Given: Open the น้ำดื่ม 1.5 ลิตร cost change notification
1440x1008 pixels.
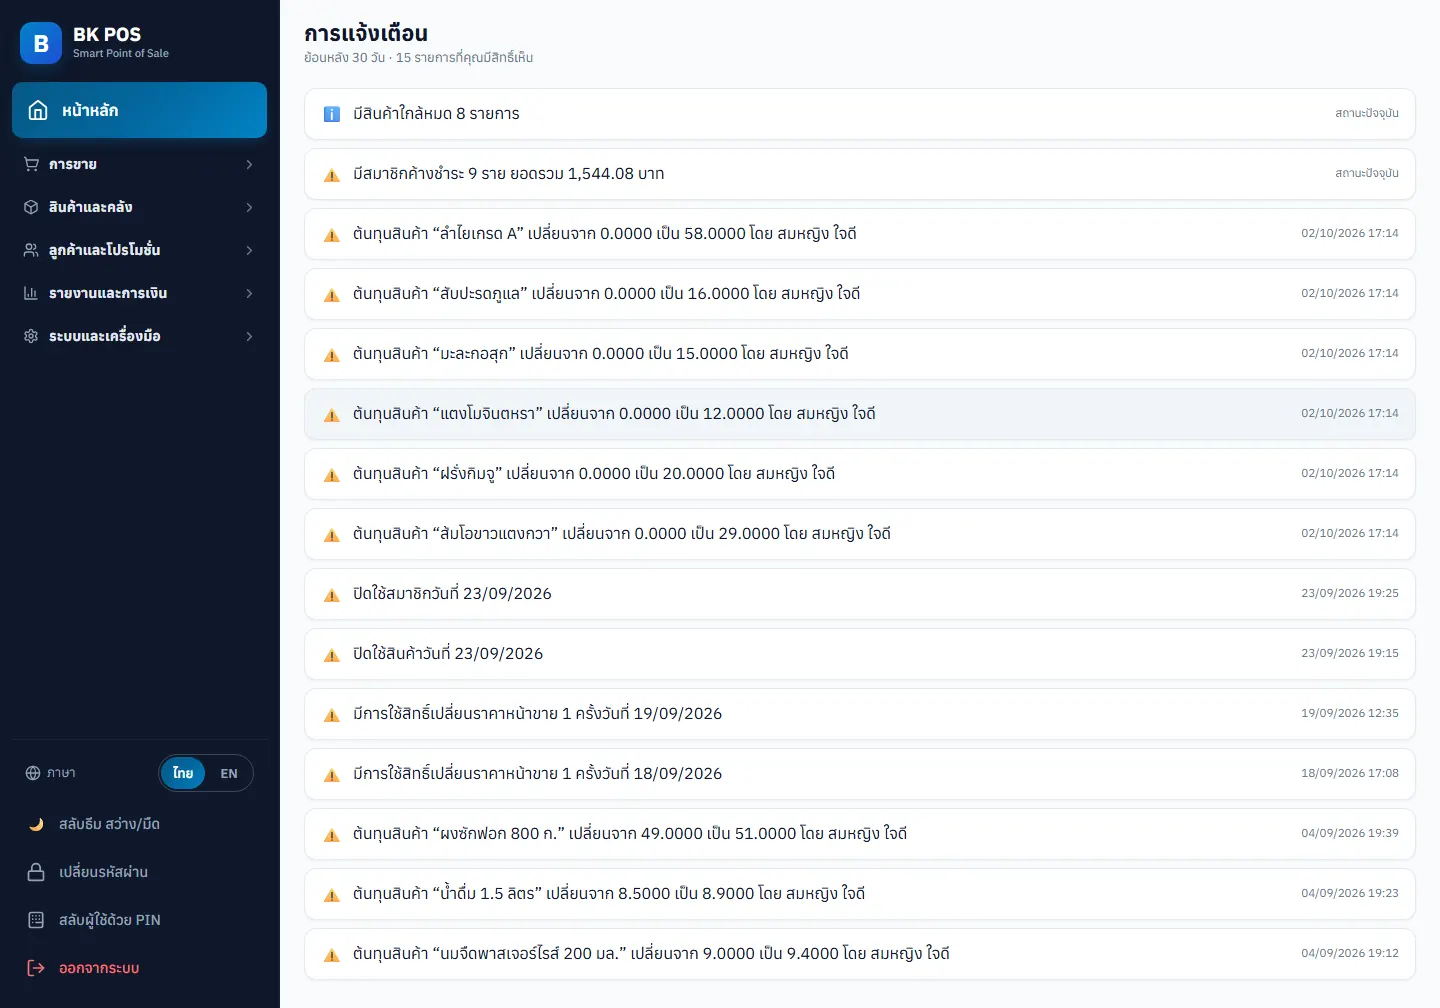Looking at the screenshot, I should pos(860,894).
